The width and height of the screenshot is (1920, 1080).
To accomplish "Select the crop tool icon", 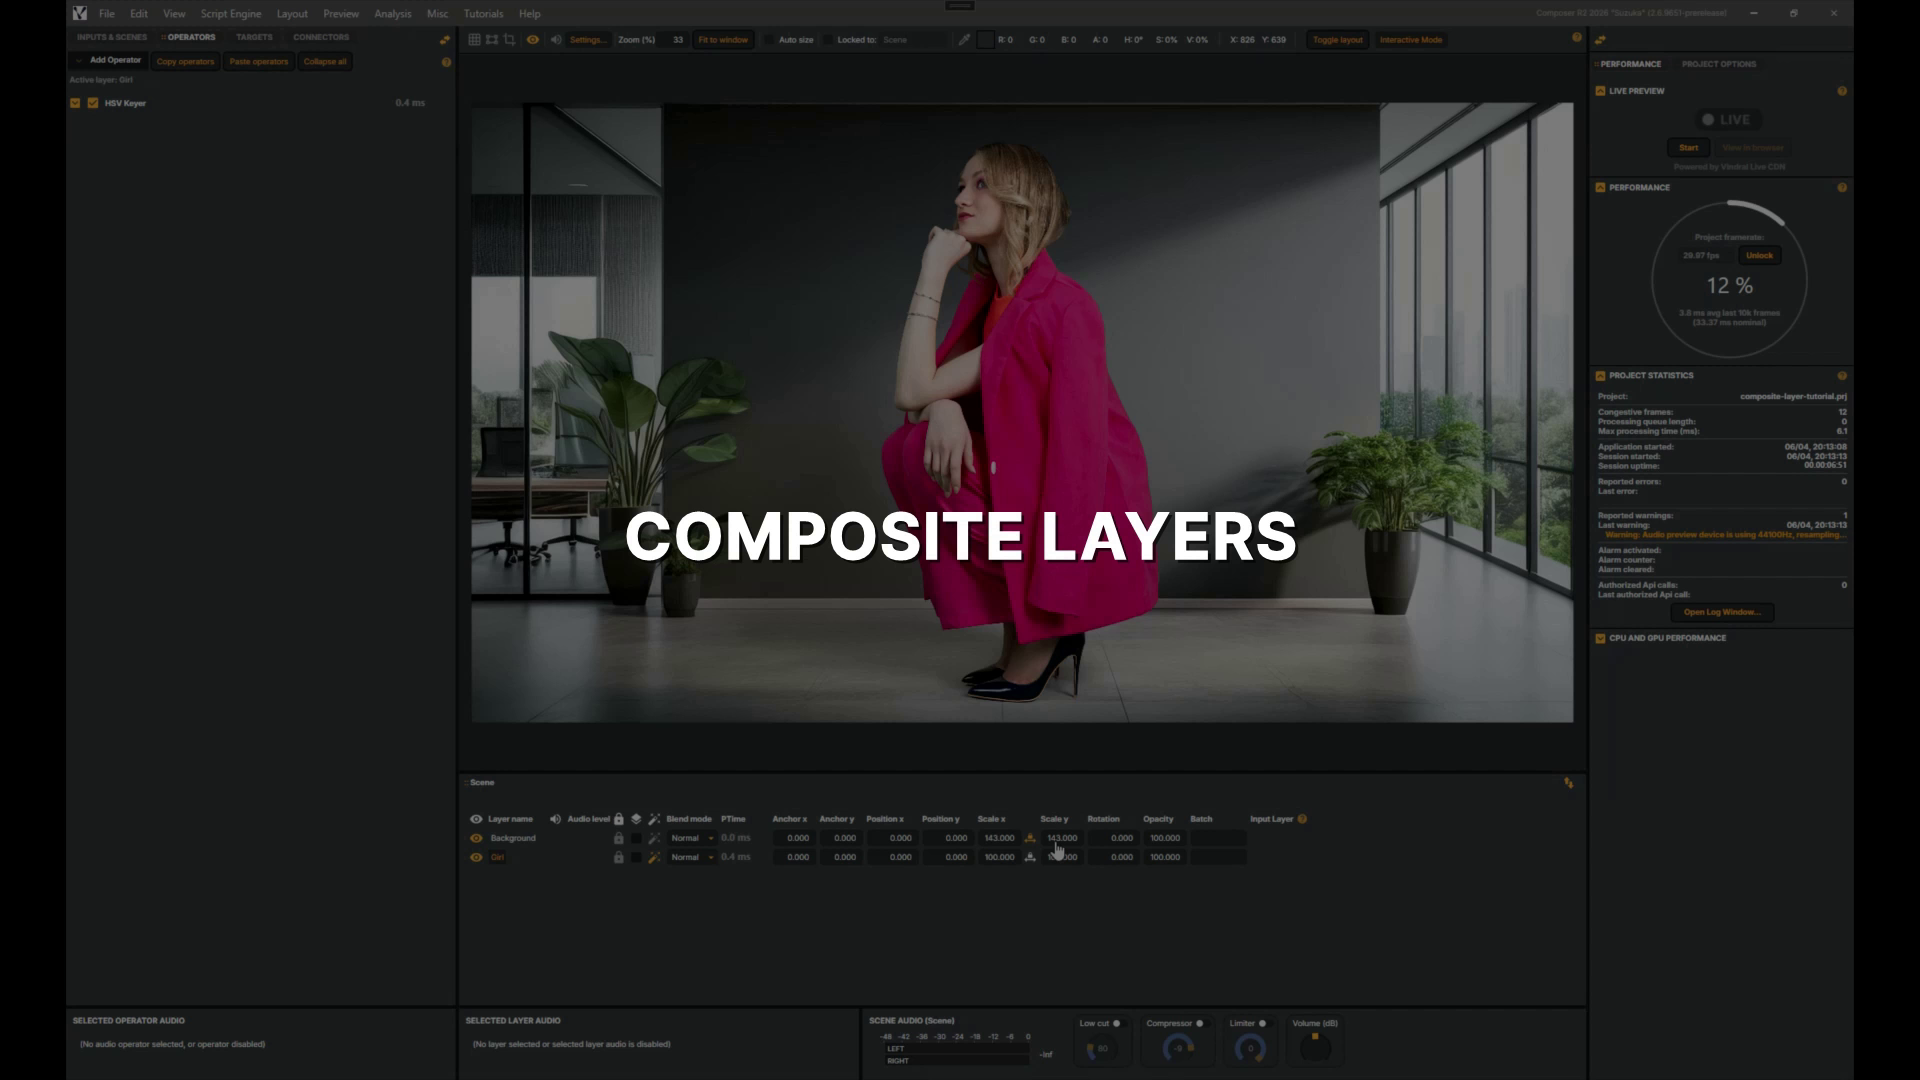I will pos(509,40).
